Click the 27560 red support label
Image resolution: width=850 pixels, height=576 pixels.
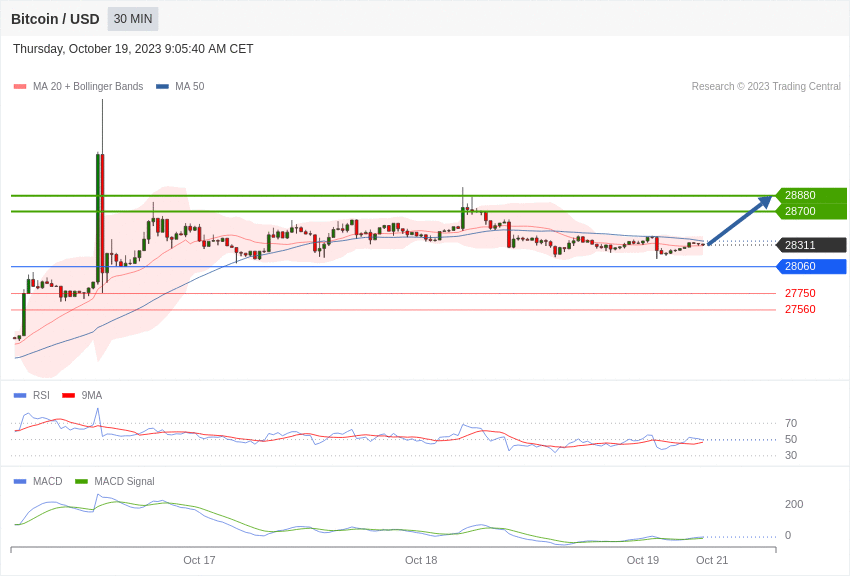click(800, 309)
